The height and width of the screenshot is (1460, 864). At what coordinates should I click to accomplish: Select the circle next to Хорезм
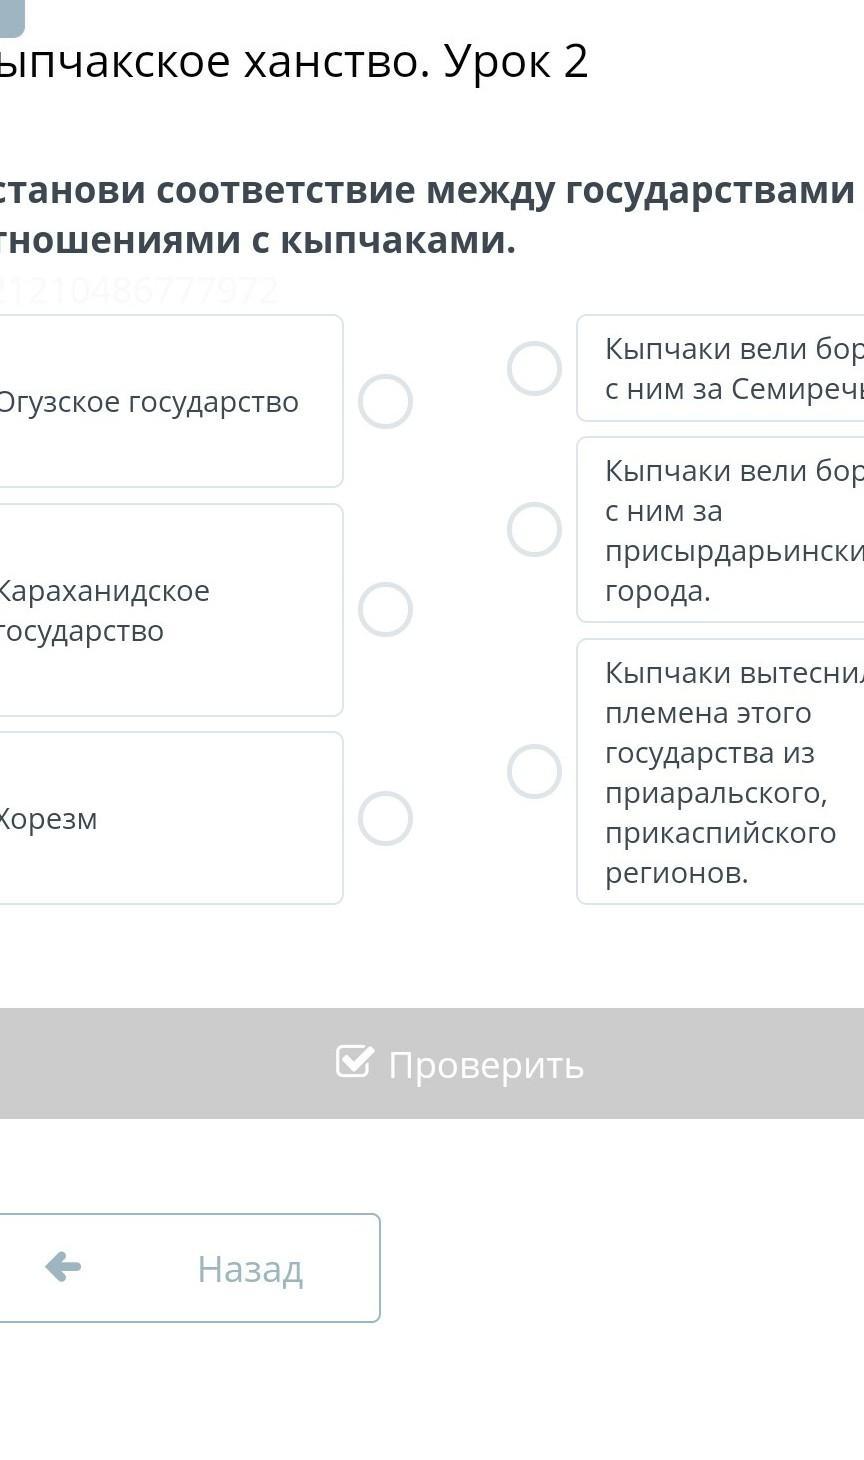pyautogui.click(x=385, y=818)
